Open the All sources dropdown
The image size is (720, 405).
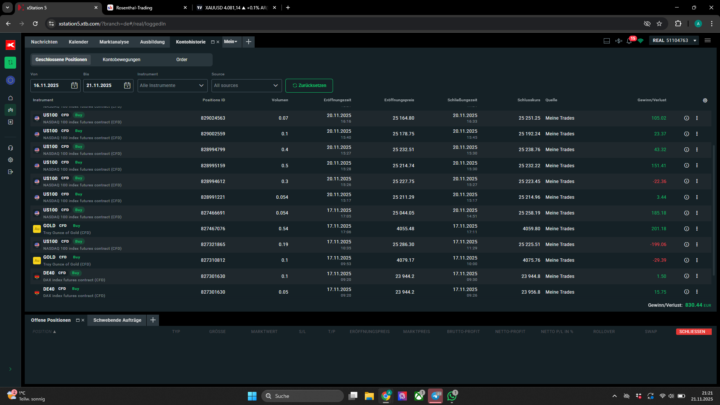coord(246,85)
